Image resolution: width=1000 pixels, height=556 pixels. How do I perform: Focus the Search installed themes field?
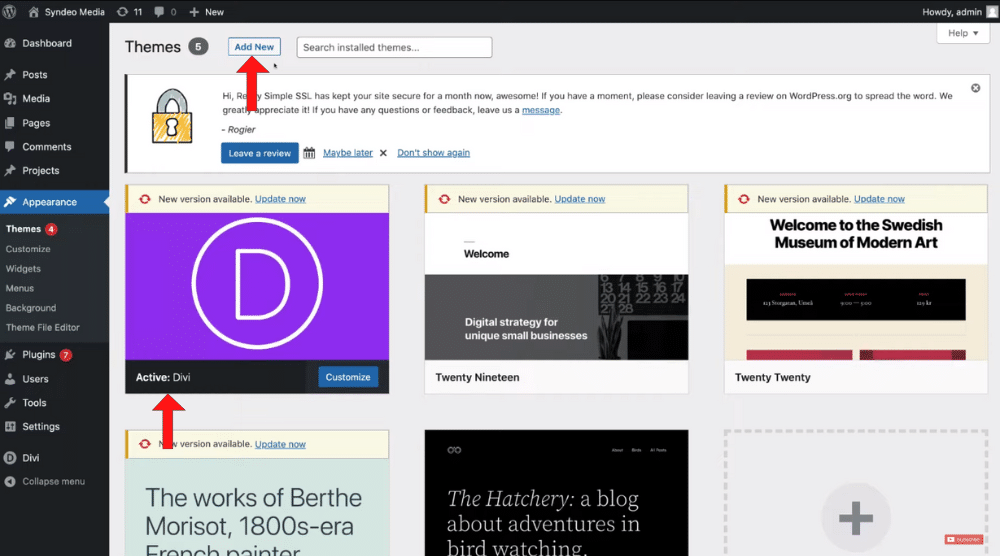click(394, 47)
